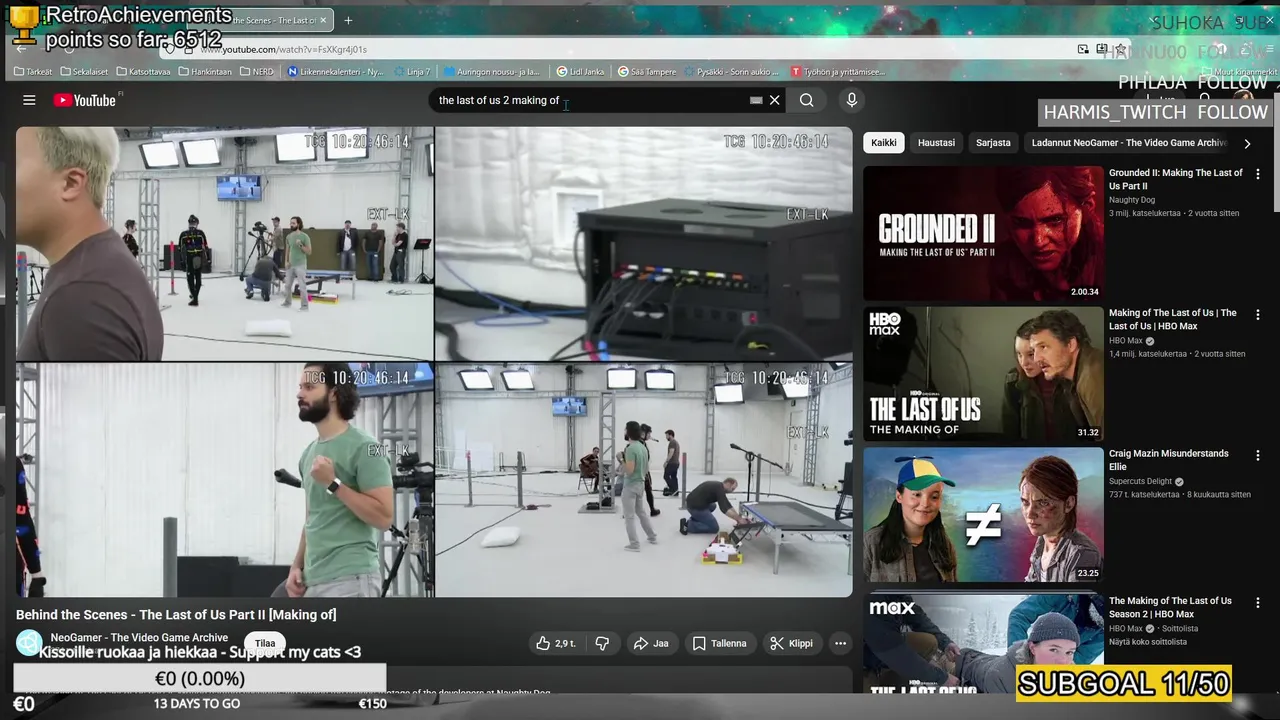Click the video title 'Behind the Scenes - The Last of Us Part II'
The image size is (1280, 720).
coord(176,615)
